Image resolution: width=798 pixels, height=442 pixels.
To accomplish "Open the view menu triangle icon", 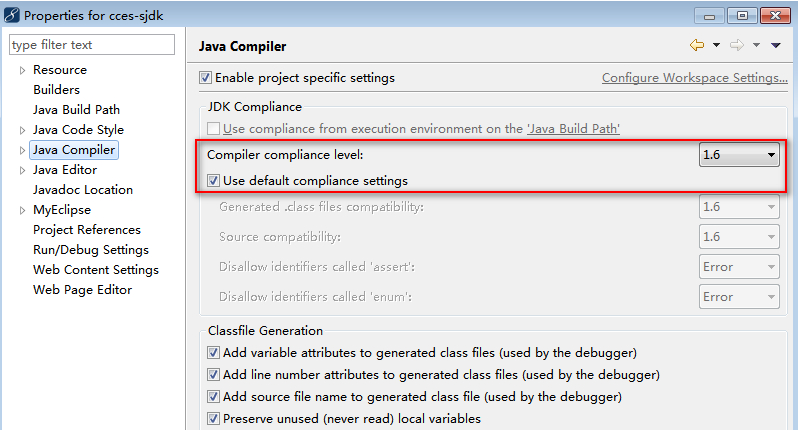I will pyautogui.click(x=775, y=45).
